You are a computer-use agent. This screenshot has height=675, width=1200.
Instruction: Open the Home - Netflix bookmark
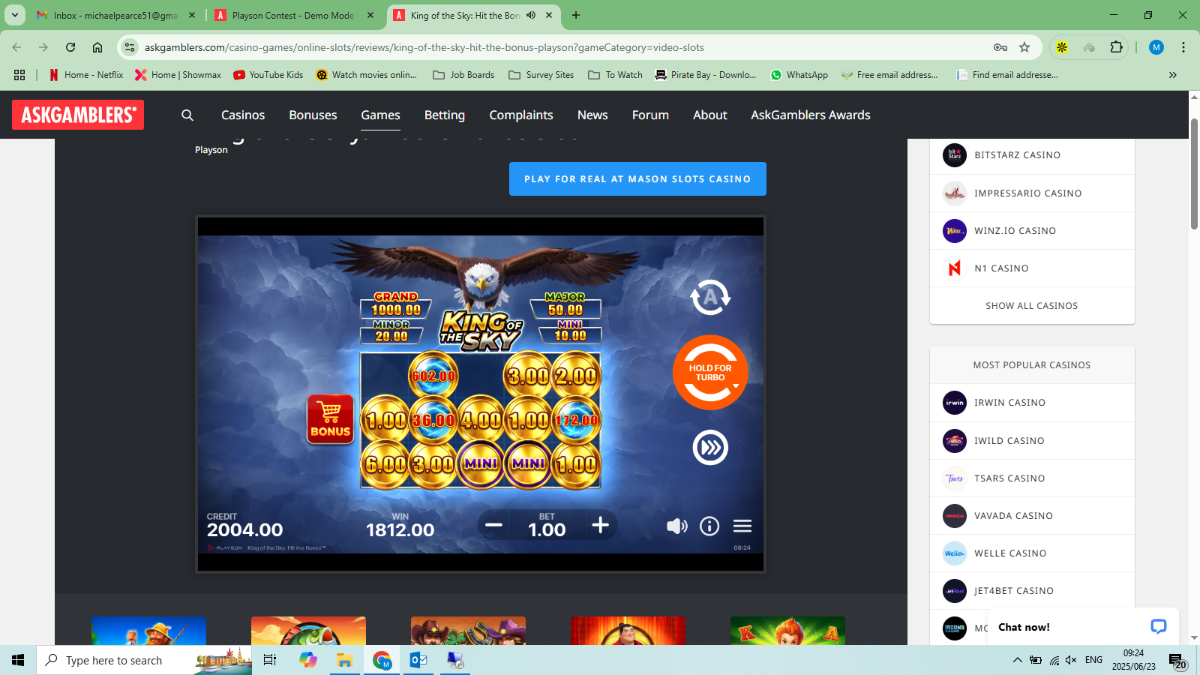(x=86, y=75)
